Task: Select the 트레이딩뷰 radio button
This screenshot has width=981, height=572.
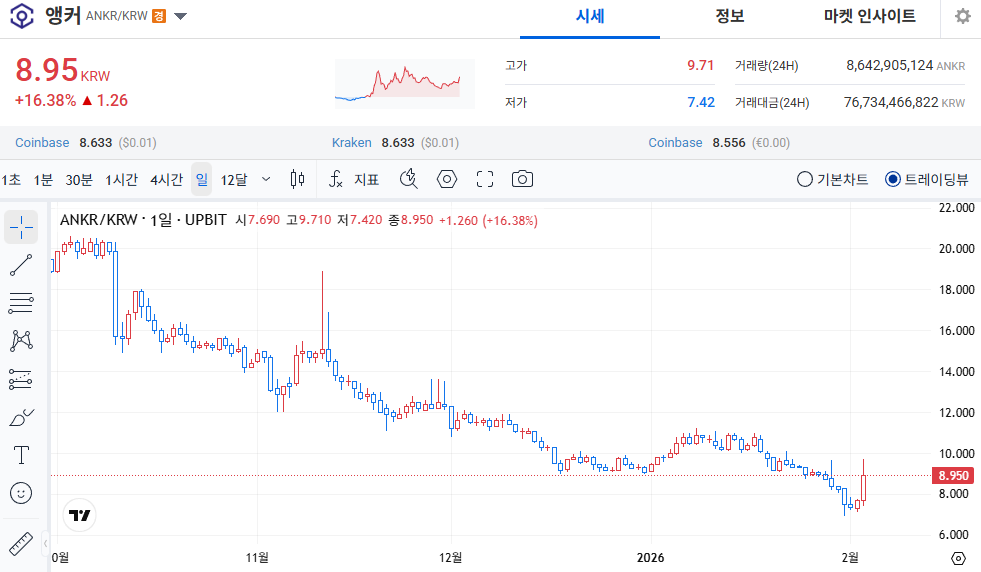Action: click(893, 180)
